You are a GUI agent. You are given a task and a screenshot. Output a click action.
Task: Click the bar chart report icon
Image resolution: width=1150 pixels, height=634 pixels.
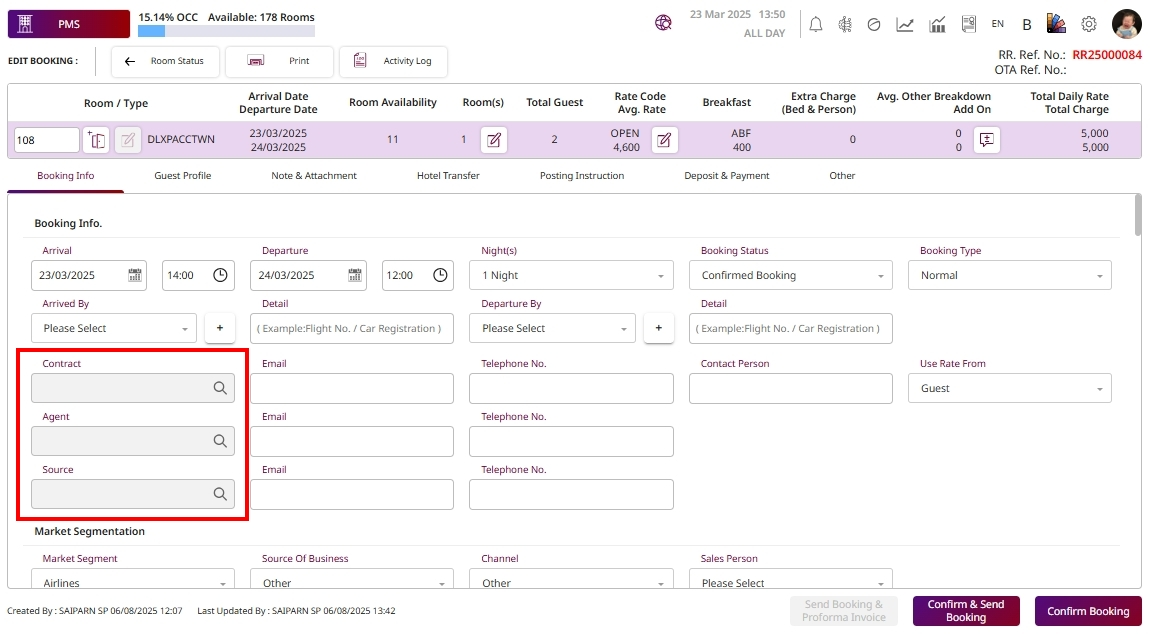(937, 24)
